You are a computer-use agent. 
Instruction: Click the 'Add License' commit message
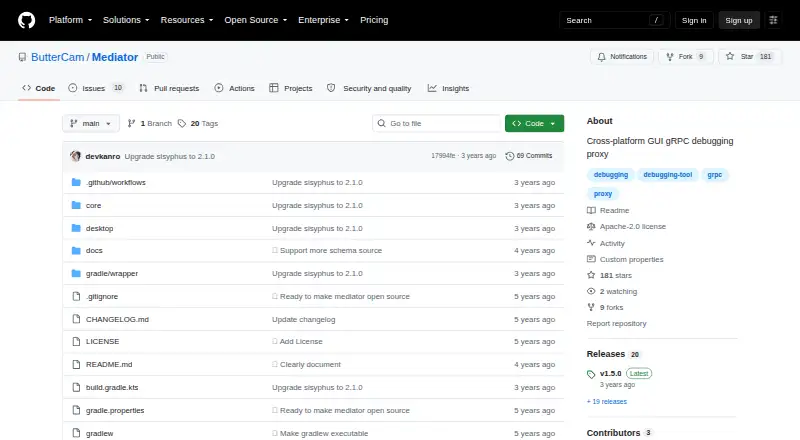point(301,341)
